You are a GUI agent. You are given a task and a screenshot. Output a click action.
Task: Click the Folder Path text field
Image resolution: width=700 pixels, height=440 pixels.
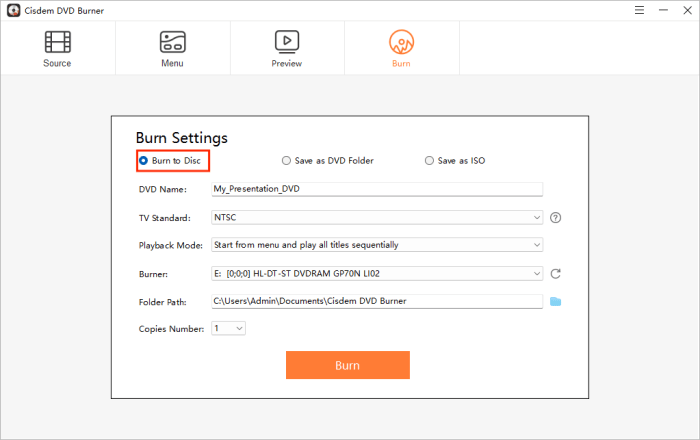coord(376,301)
